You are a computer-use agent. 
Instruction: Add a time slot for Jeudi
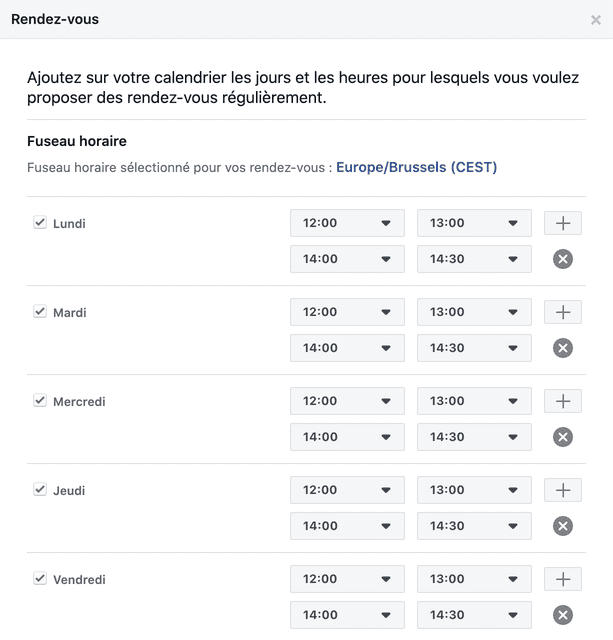point(562,490)
